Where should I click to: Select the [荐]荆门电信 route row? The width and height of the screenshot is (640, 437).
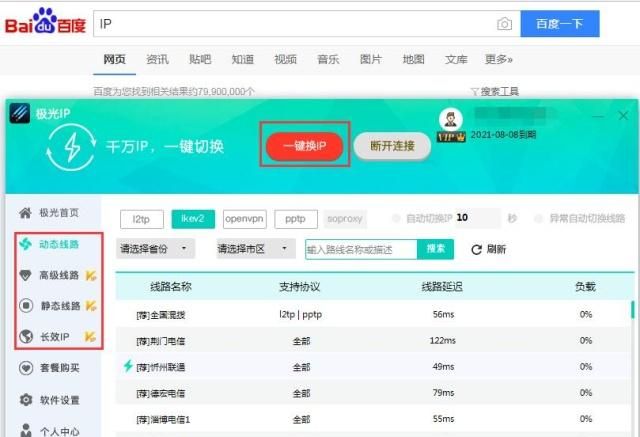pos(373,341)
